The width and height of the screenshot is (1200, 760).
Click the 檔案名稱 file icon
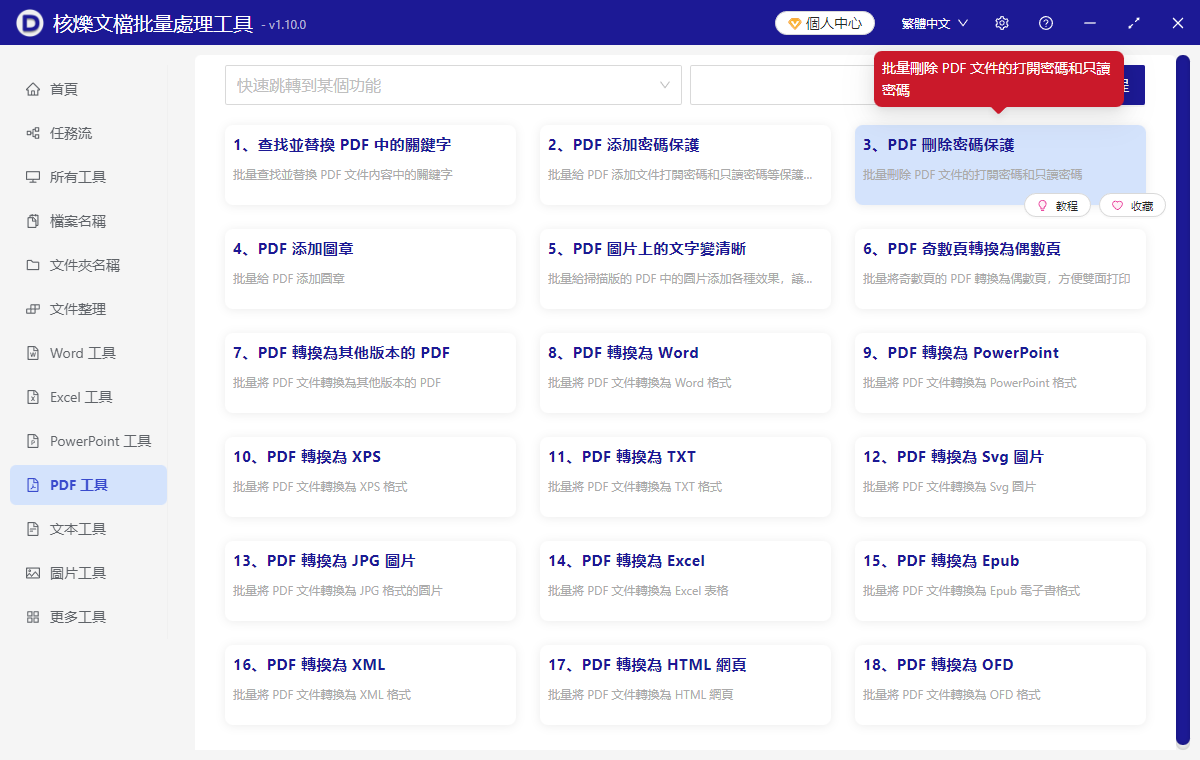point(33,221)
